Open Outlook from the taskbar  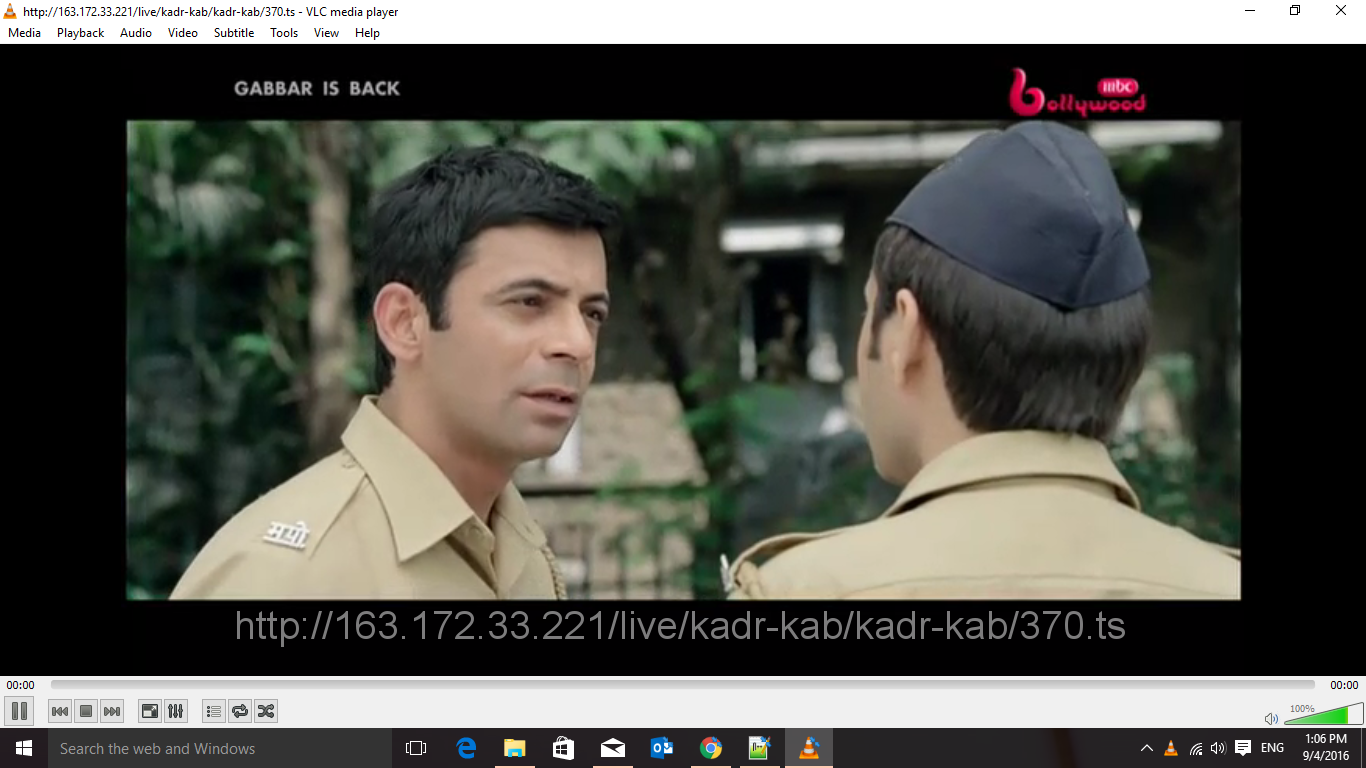662,748
